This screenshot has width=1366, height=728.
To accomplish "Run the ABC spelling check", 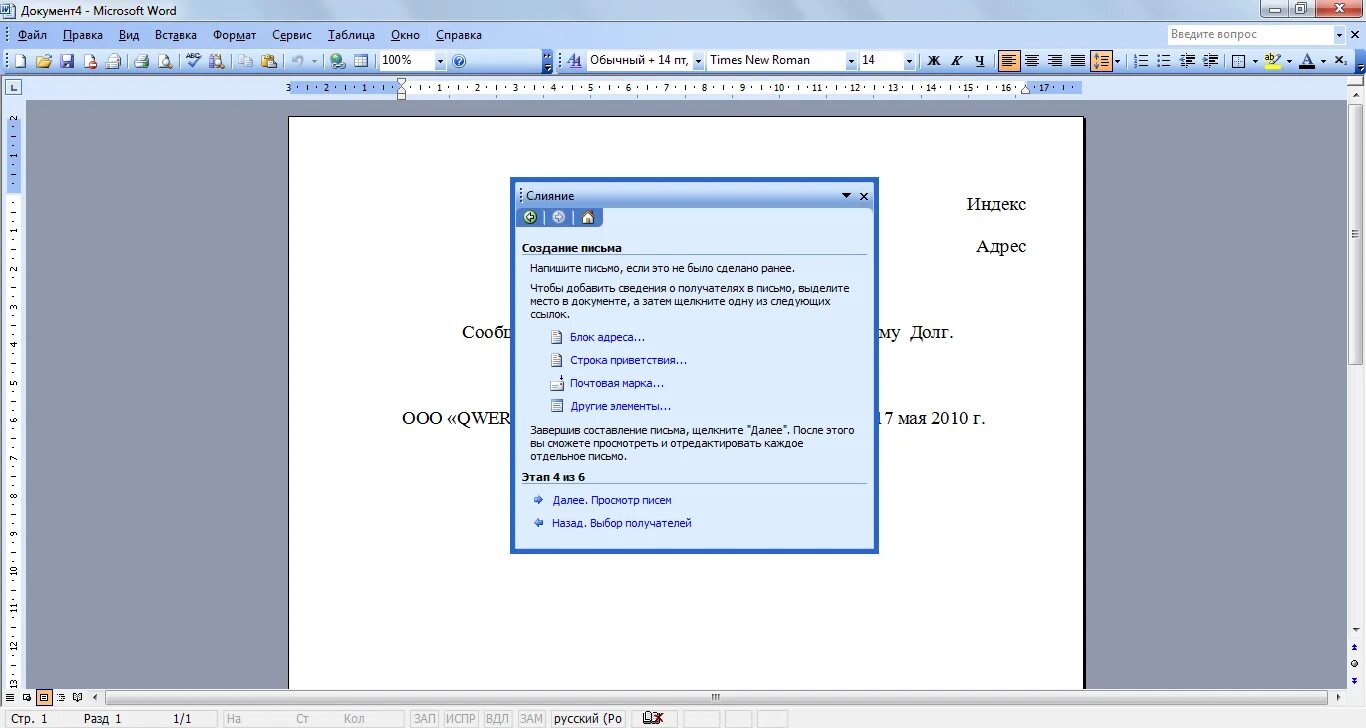I will pos(194,61).
